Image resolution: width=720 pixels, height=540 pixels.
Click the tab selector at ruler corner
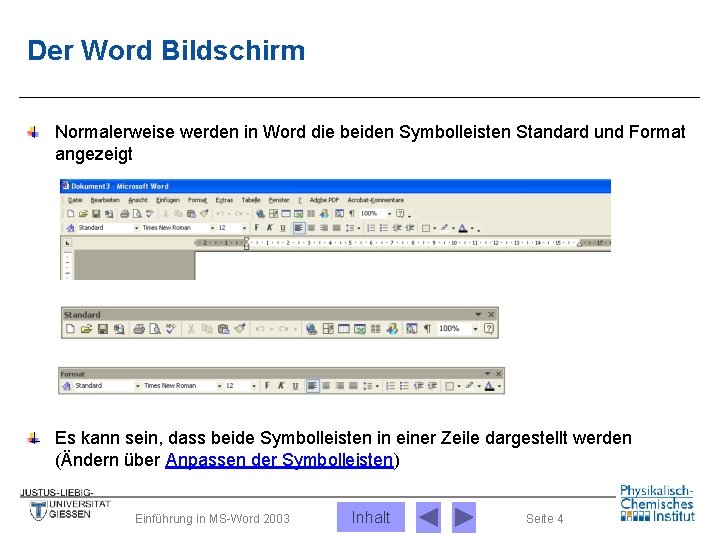pos(68,242)
